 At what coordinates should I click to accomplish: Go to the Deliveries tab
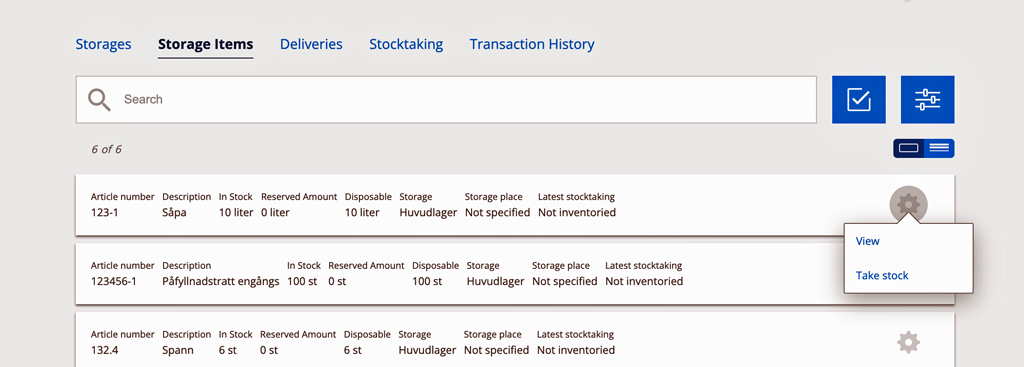312,44
